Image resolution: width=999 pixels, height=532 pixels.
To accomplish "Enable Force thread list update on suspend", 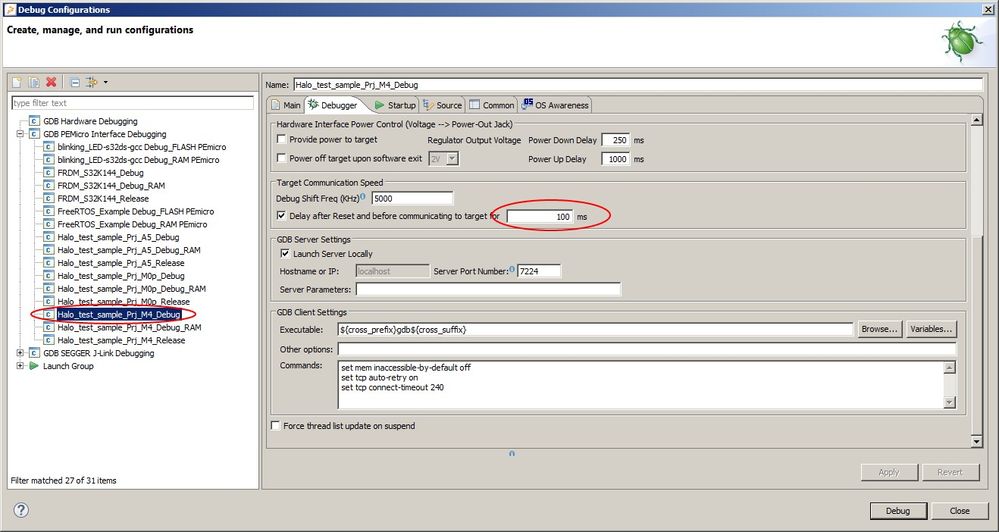I will click(x=276, y=426).
